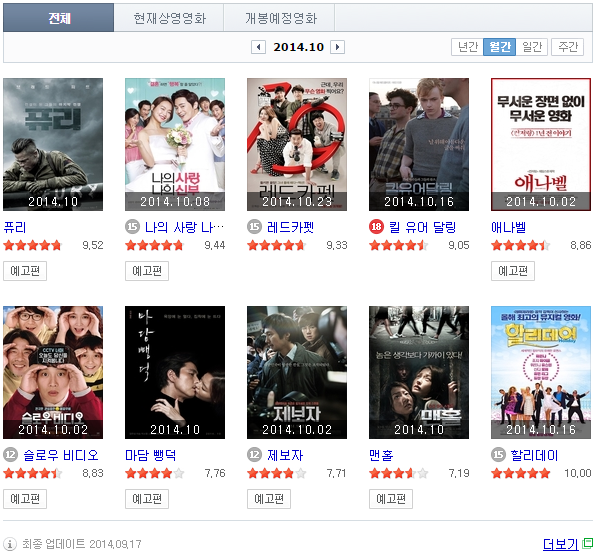This screenshot has height=557, width=595.
Task: Switch to 개봉예정영화 tab
Action: 280,17
